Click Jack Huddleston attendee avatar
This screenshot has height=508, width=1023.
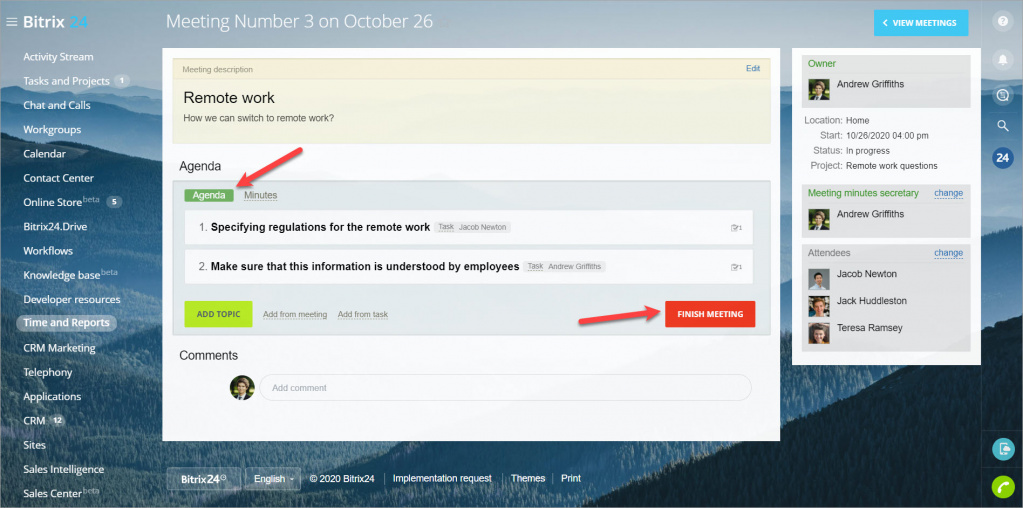(x=819, y=306)
